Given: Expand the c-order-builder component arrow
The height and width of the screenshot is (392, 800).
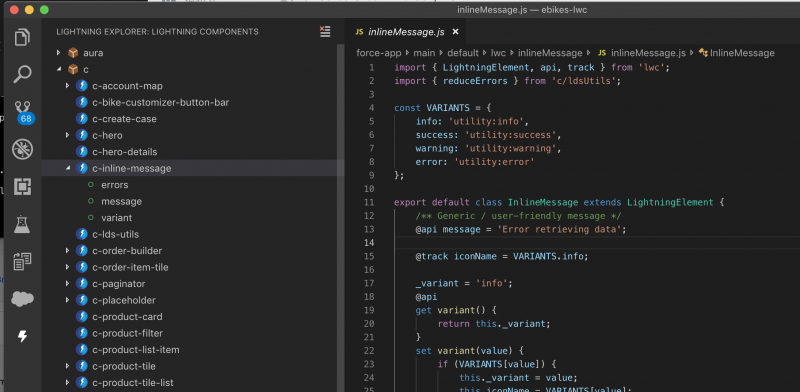Looking at the screenshot, I should pyautogui.click(x=67, y=251).
